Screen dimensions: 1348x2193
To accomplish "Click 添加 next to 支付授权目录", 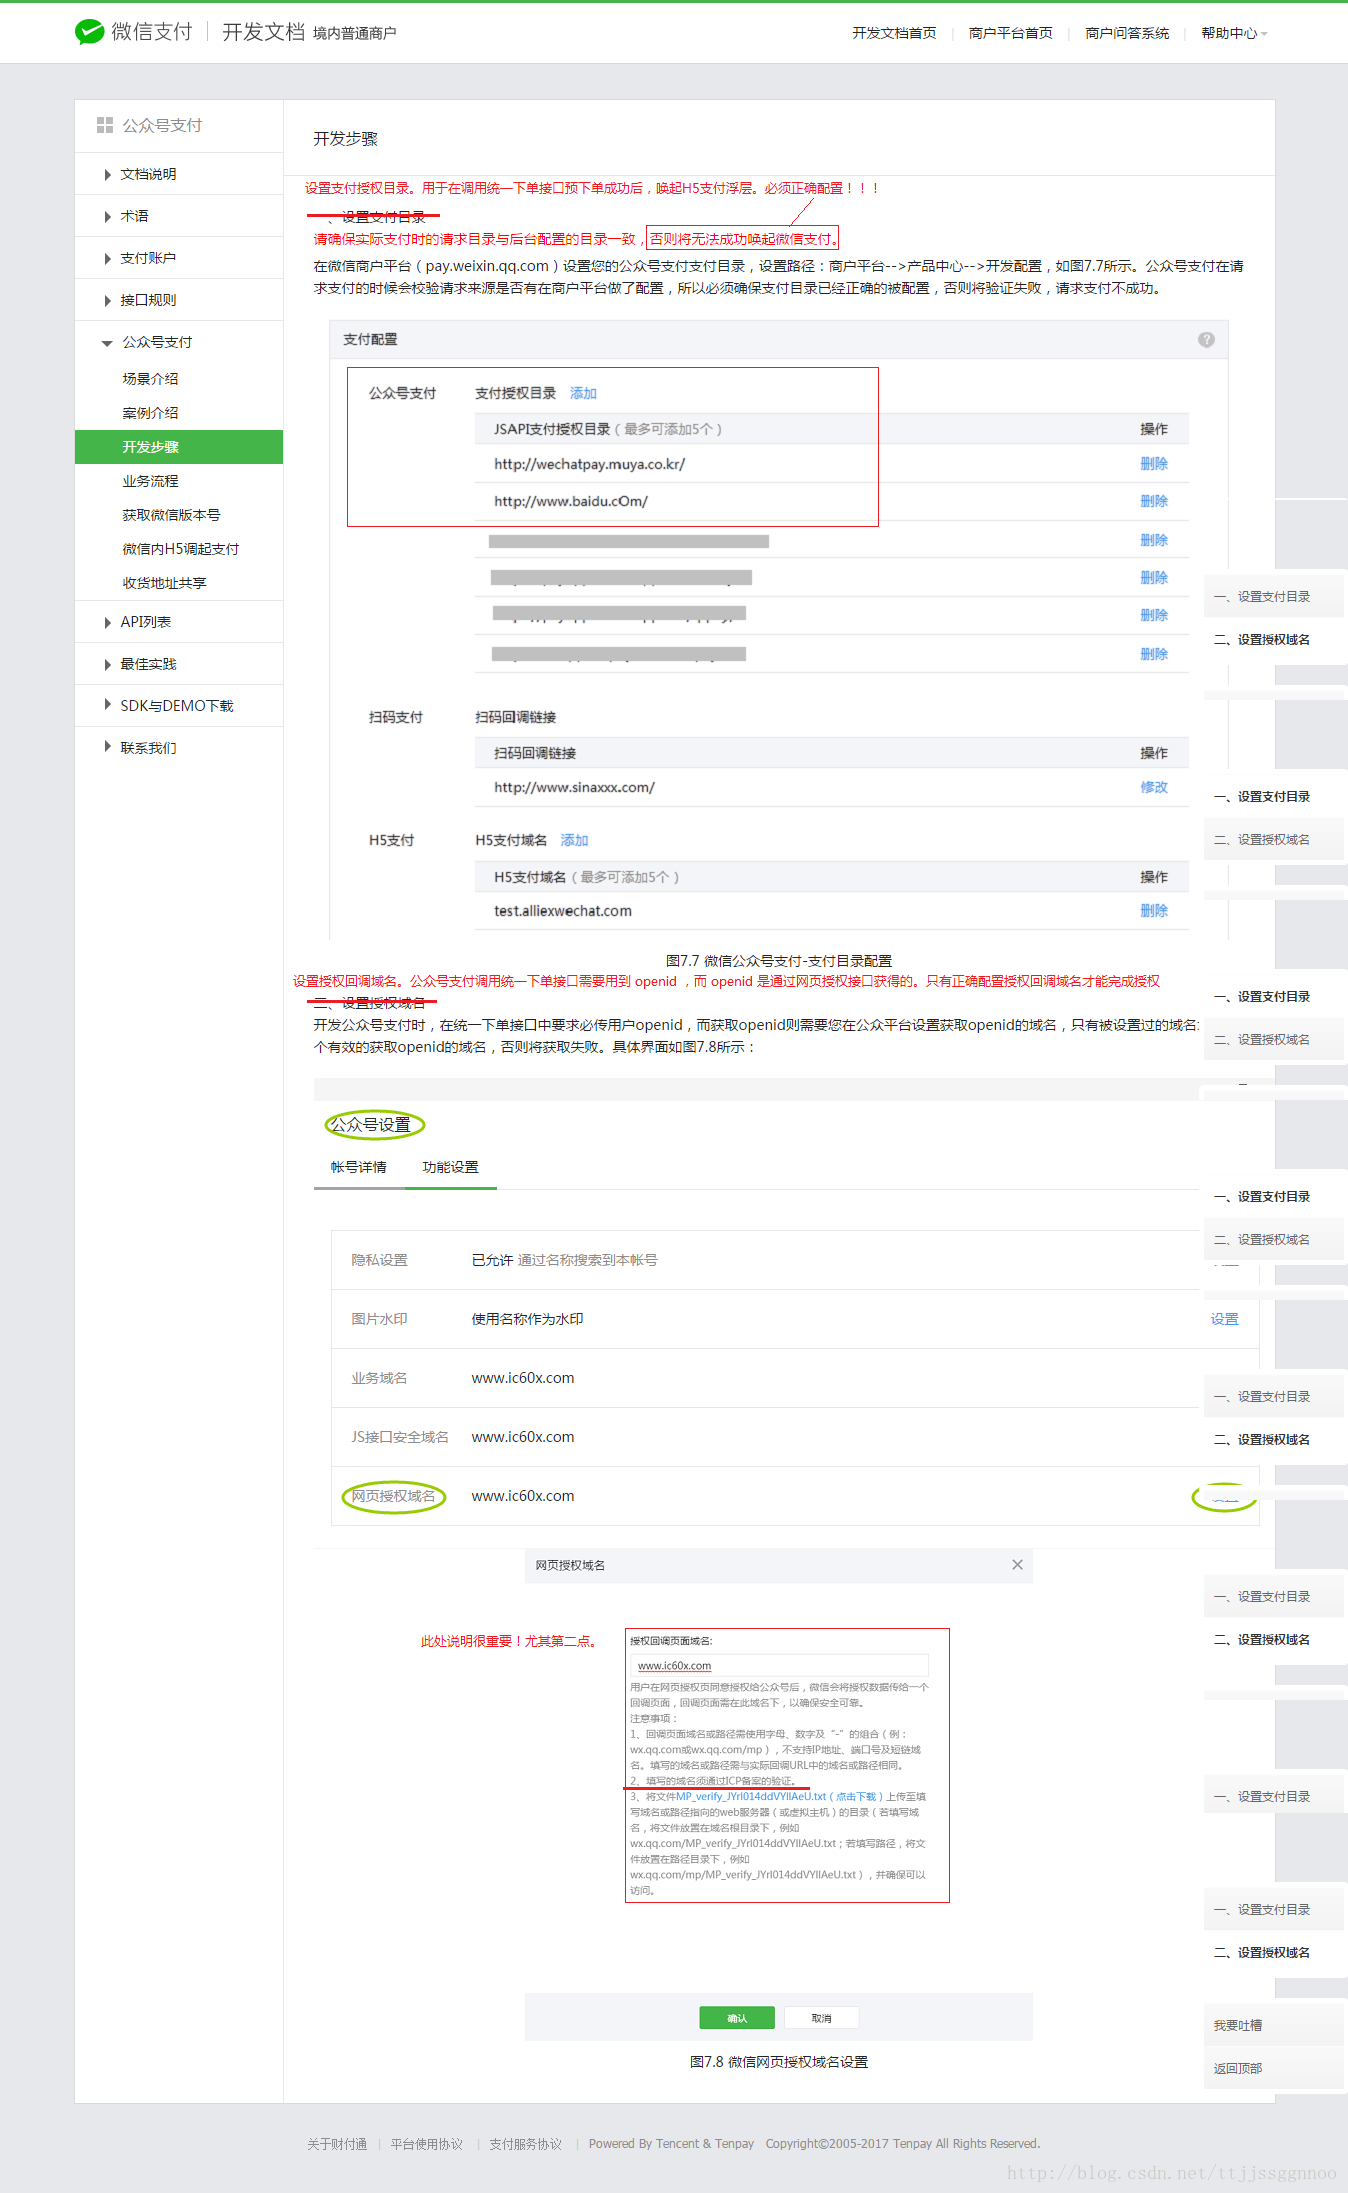I will pyautogui.click(x=583, y=393).
